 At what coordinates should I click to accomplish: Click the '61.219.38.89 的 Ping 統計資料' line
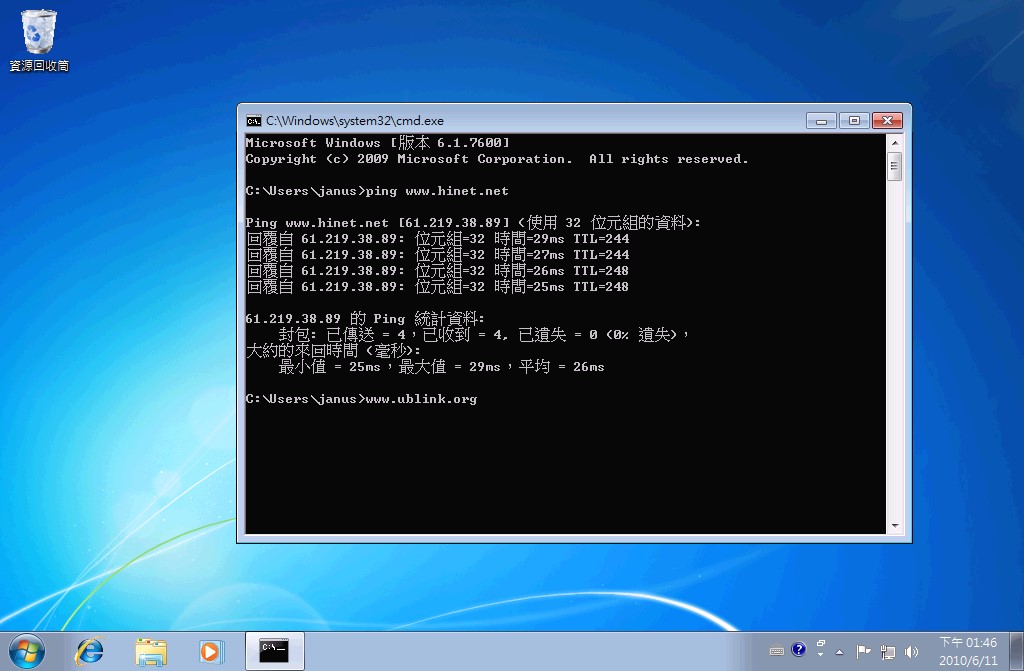365,319
